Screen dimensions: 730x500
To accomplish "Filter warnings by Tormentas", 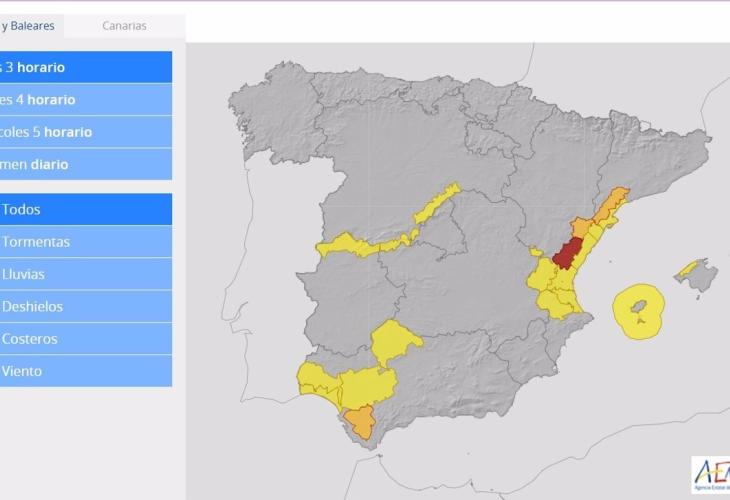I will [x=85, y=242].
